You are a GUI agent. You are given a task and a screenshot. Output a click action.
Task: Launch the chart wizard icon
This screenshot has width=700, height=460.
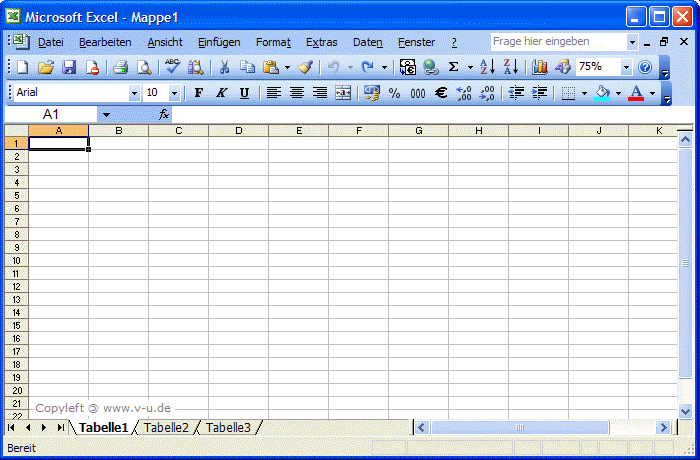(x=539, y=67)
